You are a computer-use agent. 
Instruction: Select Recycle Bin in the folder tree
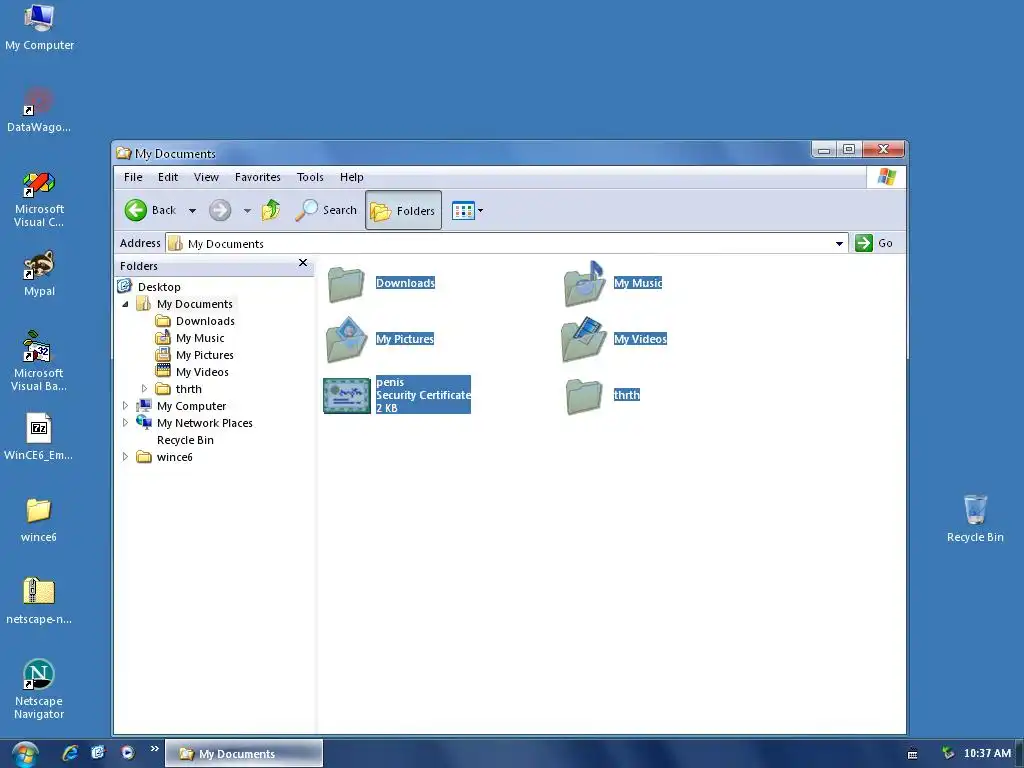185,440
